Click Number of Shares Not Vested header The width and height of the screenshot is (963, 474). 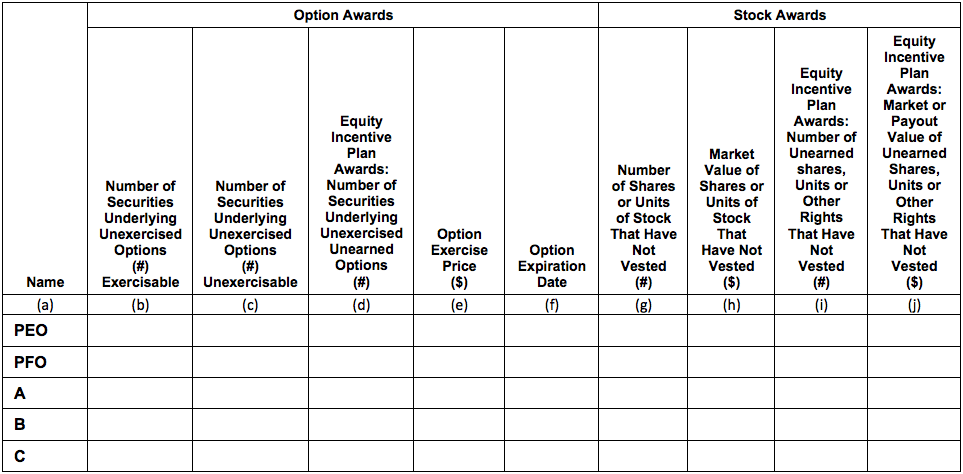(x=643, y=226)
